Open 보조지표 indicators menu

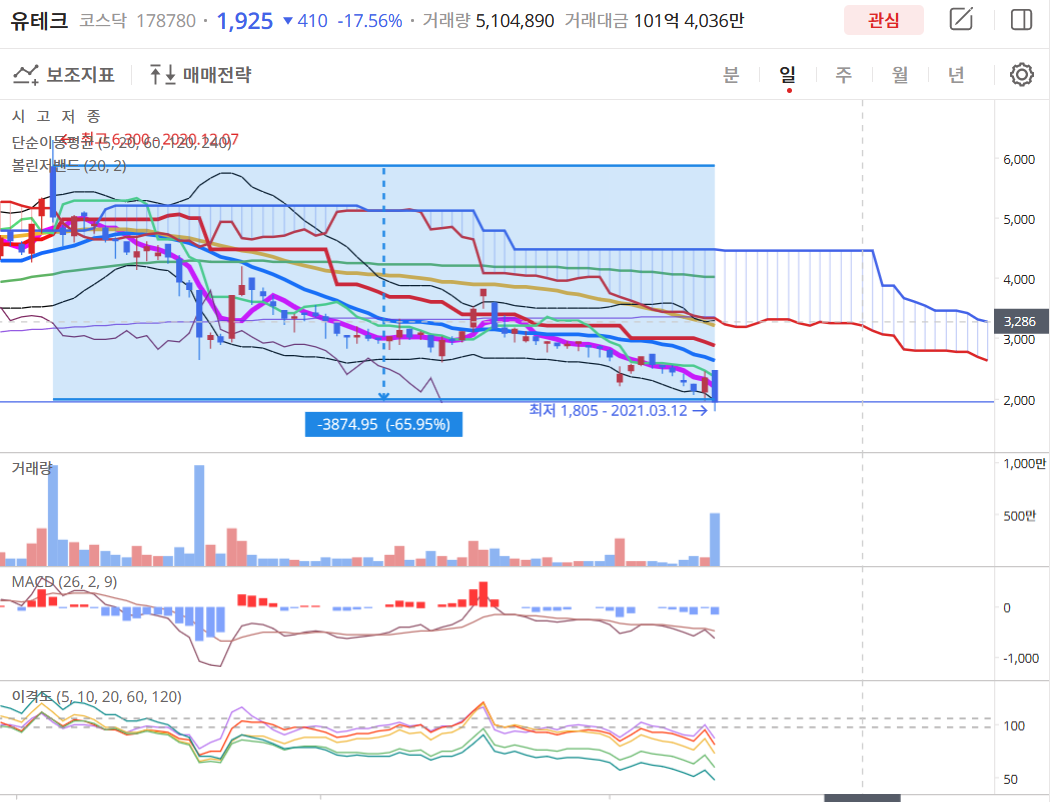tap(64, 74)
